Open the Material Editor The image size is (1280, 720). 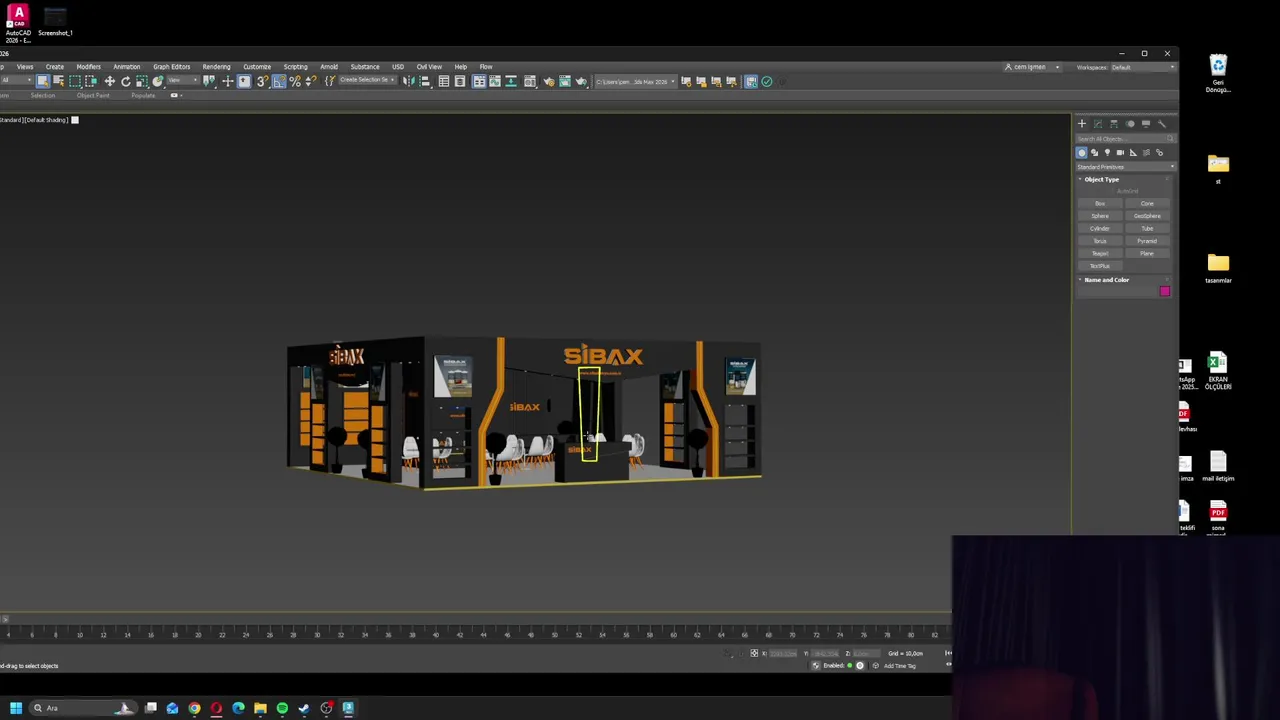click(530, 82)
